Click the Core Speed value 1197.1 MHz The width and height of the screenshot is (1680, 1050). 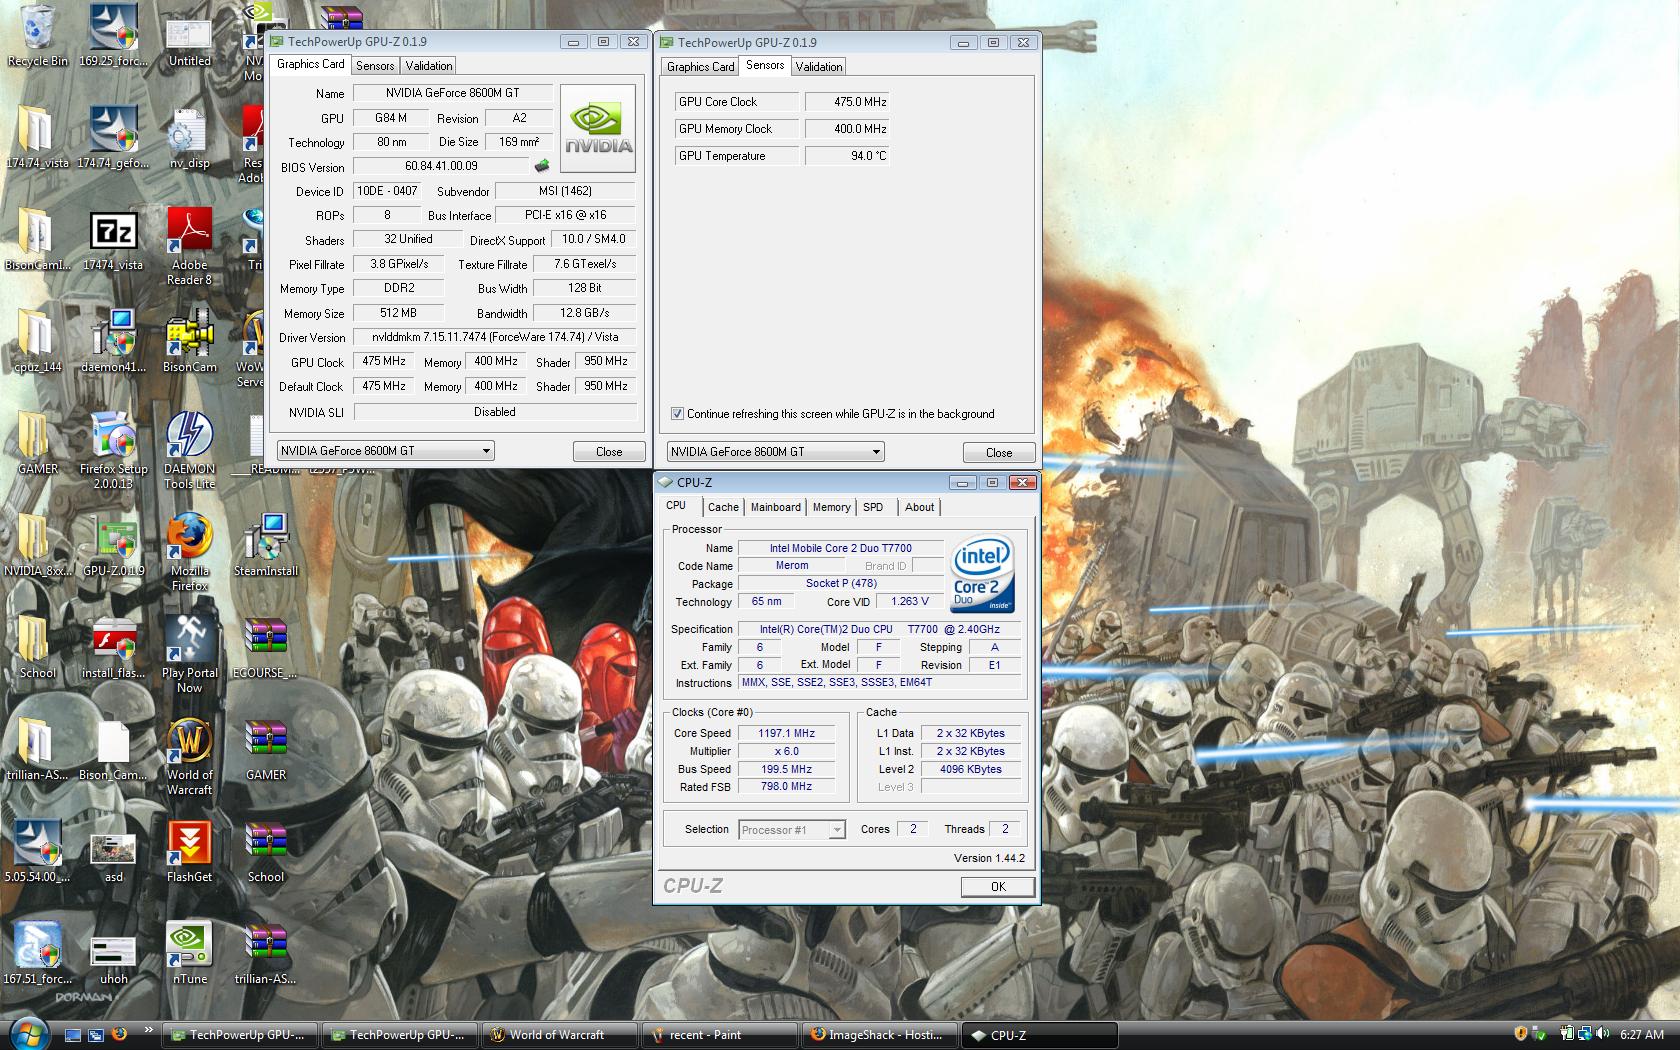pyautogui.click(x=787, y=733)
